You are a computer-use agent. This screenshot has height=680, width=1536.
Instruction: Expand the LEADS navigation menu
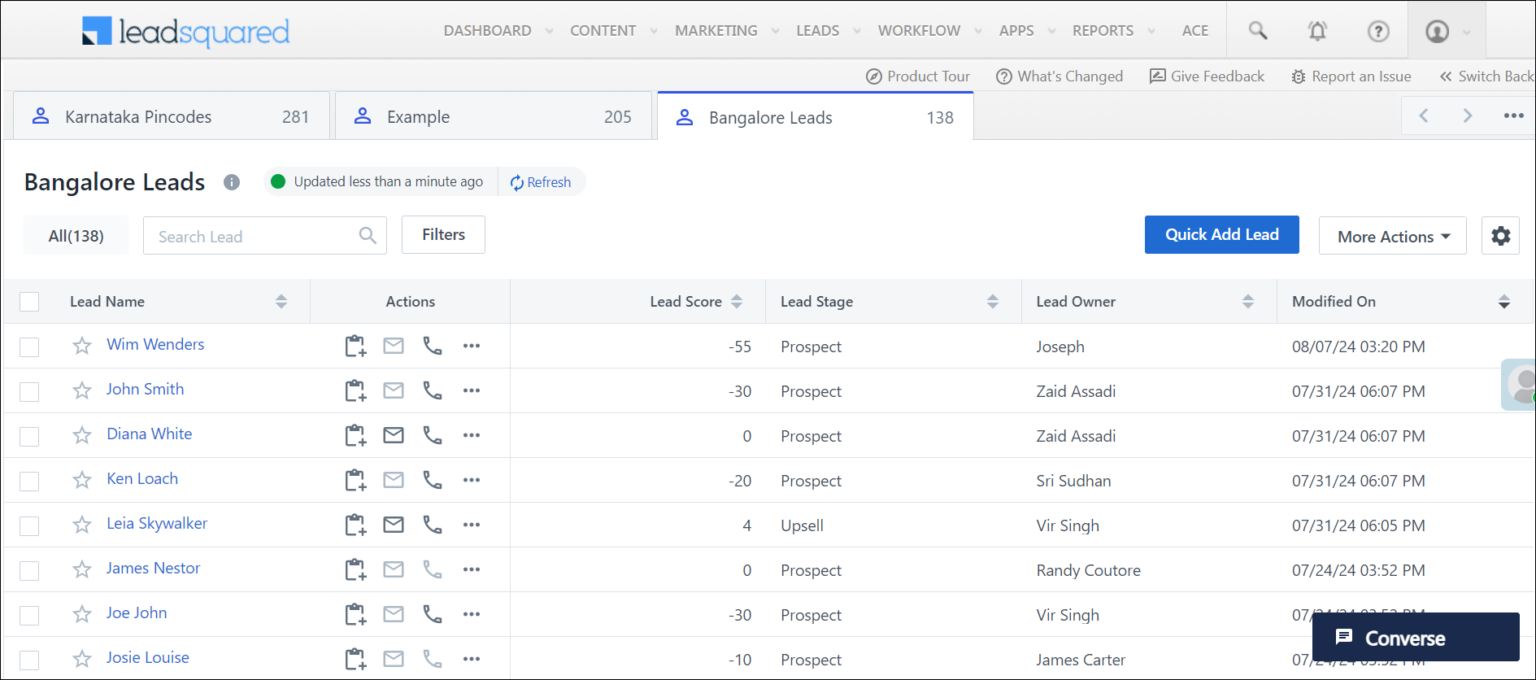pyautogui.click(x=816, y=30)
